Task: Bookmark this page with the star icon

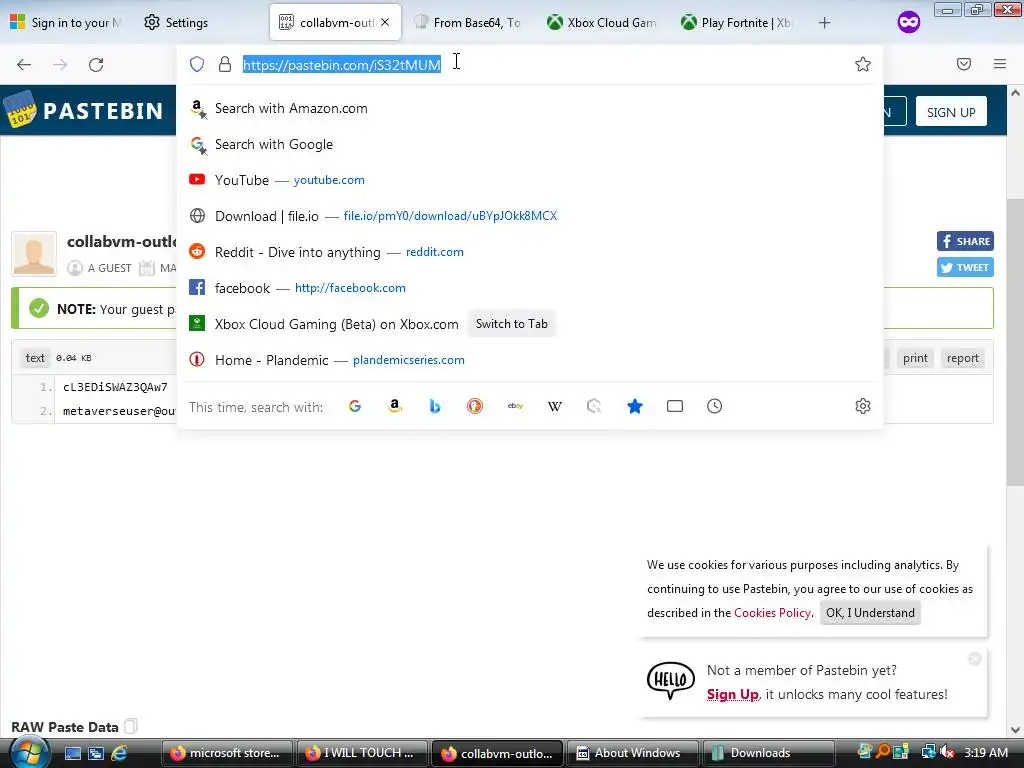Action: [x=863, y=64]
